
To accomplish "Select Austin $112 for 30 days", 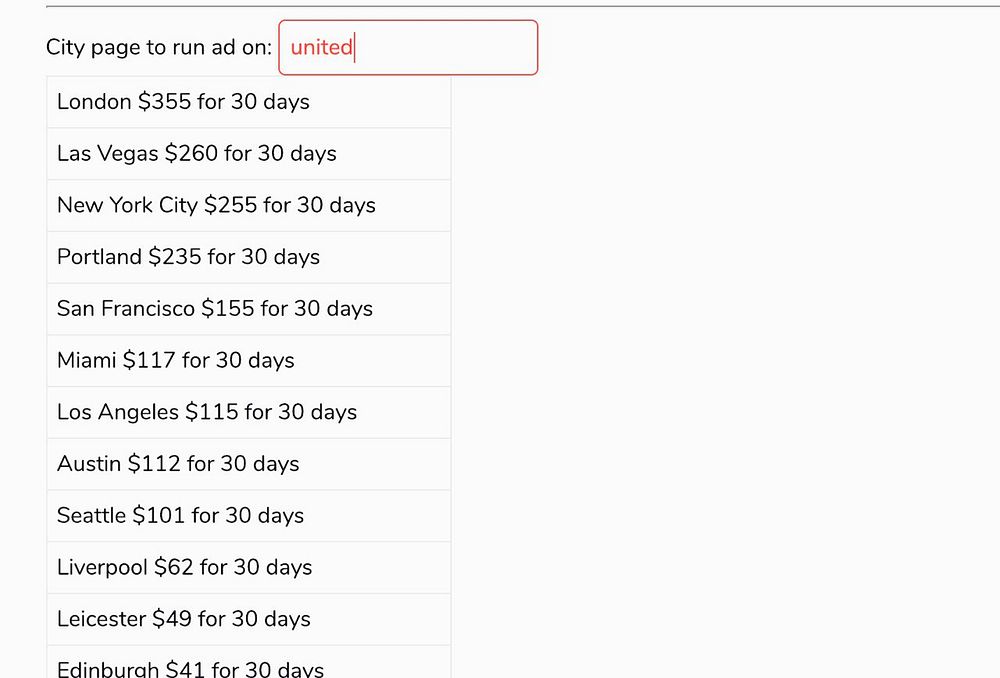I will coord(248,464).
